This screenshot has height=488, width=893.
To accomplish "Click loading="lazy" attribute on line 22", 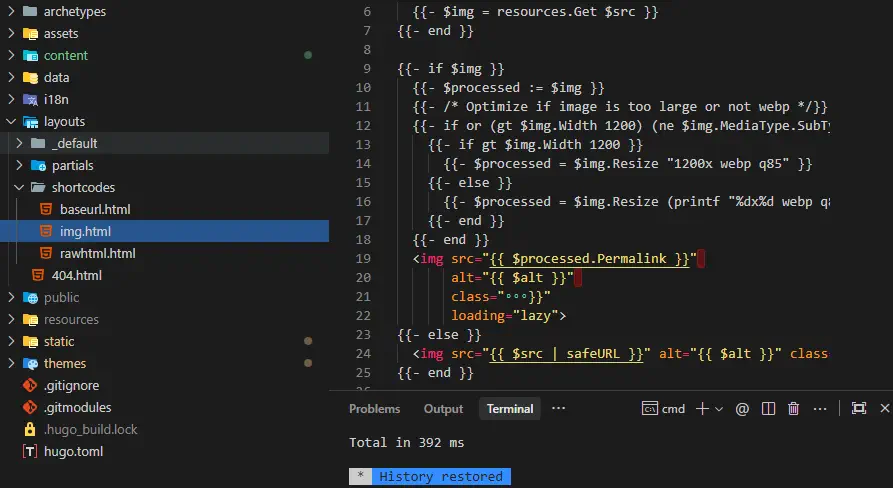I will [x=505, y=315].
